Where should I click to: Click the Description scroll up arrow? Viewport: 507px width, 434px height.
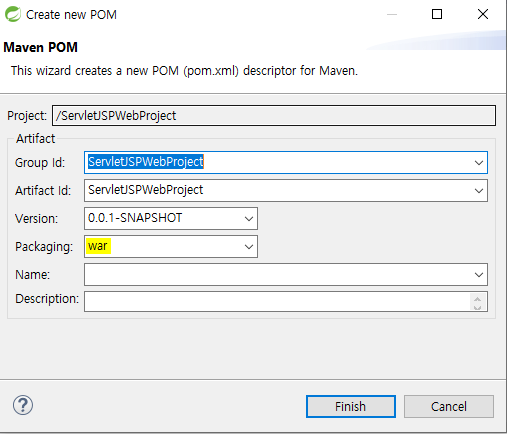pyautogui.click(x=477, y=299)
